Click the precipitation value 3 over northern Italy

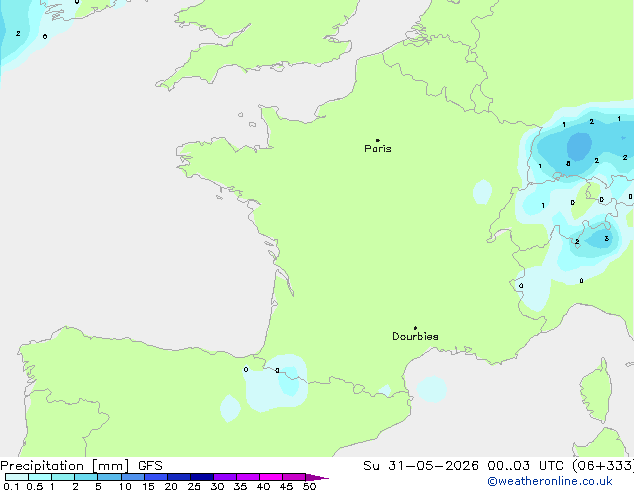coord(606,239)
